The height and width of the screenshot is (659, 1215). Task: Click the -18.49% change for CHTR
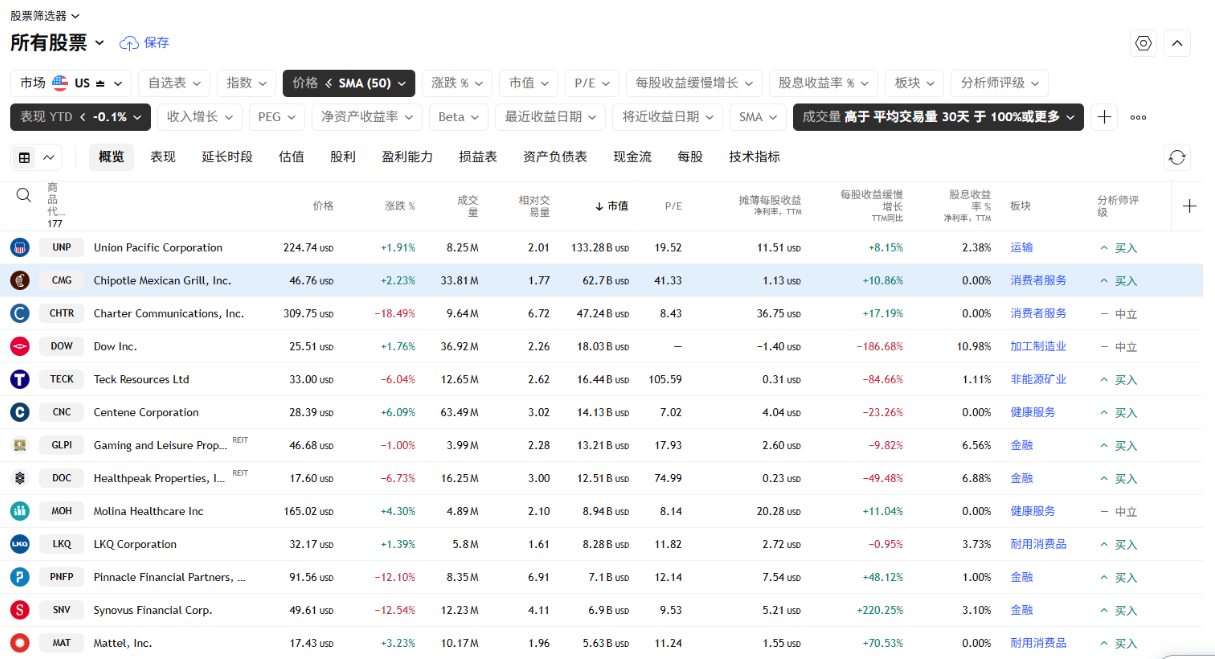point(394,313)
